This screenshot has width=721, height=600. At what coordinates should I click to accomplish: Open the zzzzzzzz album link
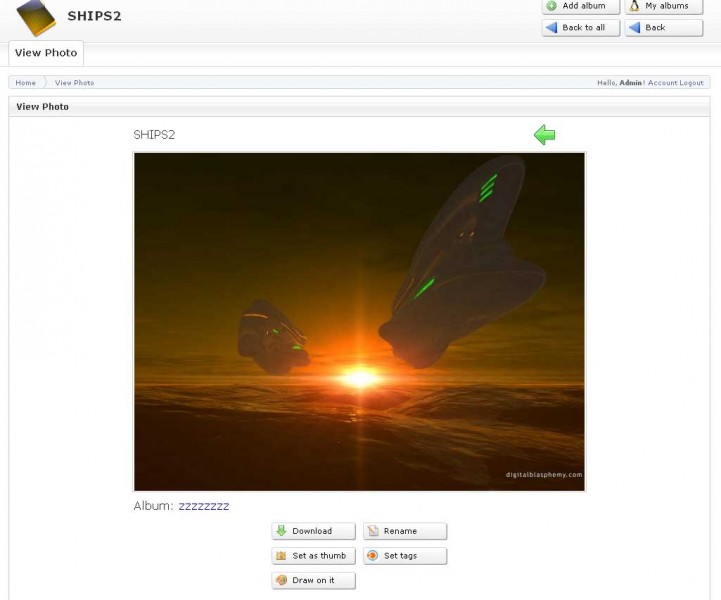tap(204, 506)
